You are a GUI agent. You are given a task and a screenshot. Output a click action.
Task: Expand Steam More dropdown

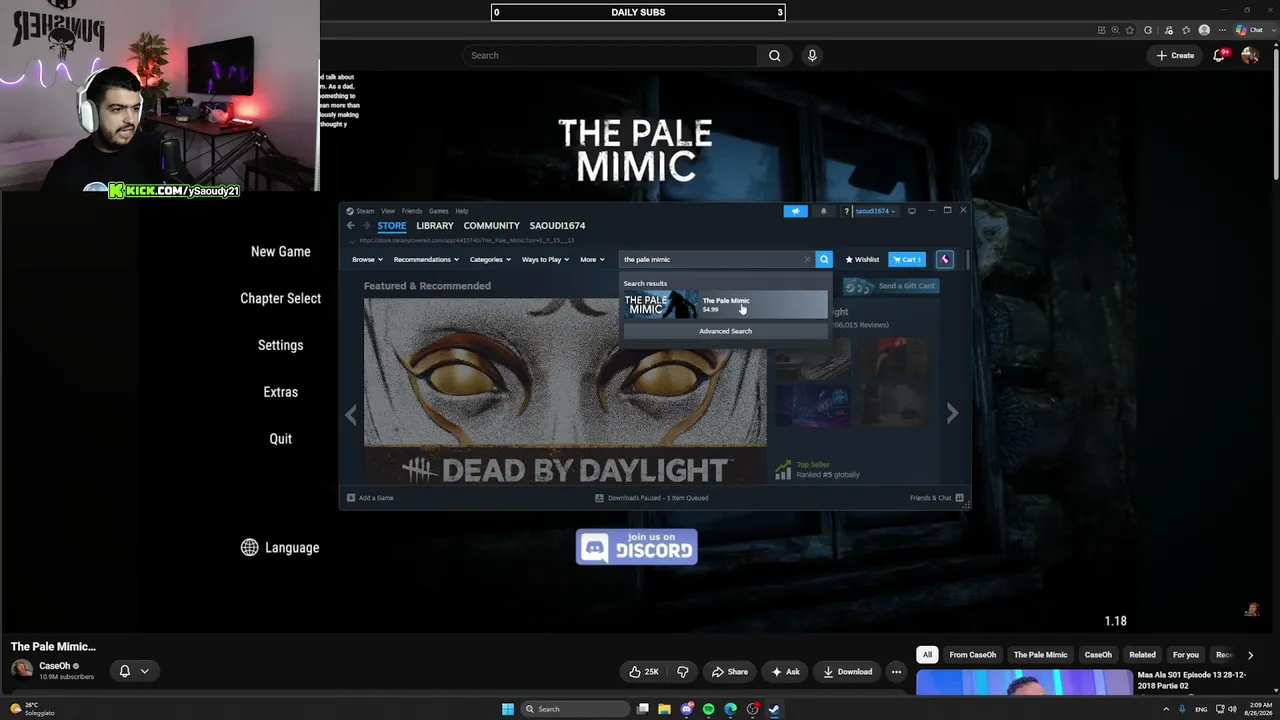pyautogui.click(x=593, y=259)
